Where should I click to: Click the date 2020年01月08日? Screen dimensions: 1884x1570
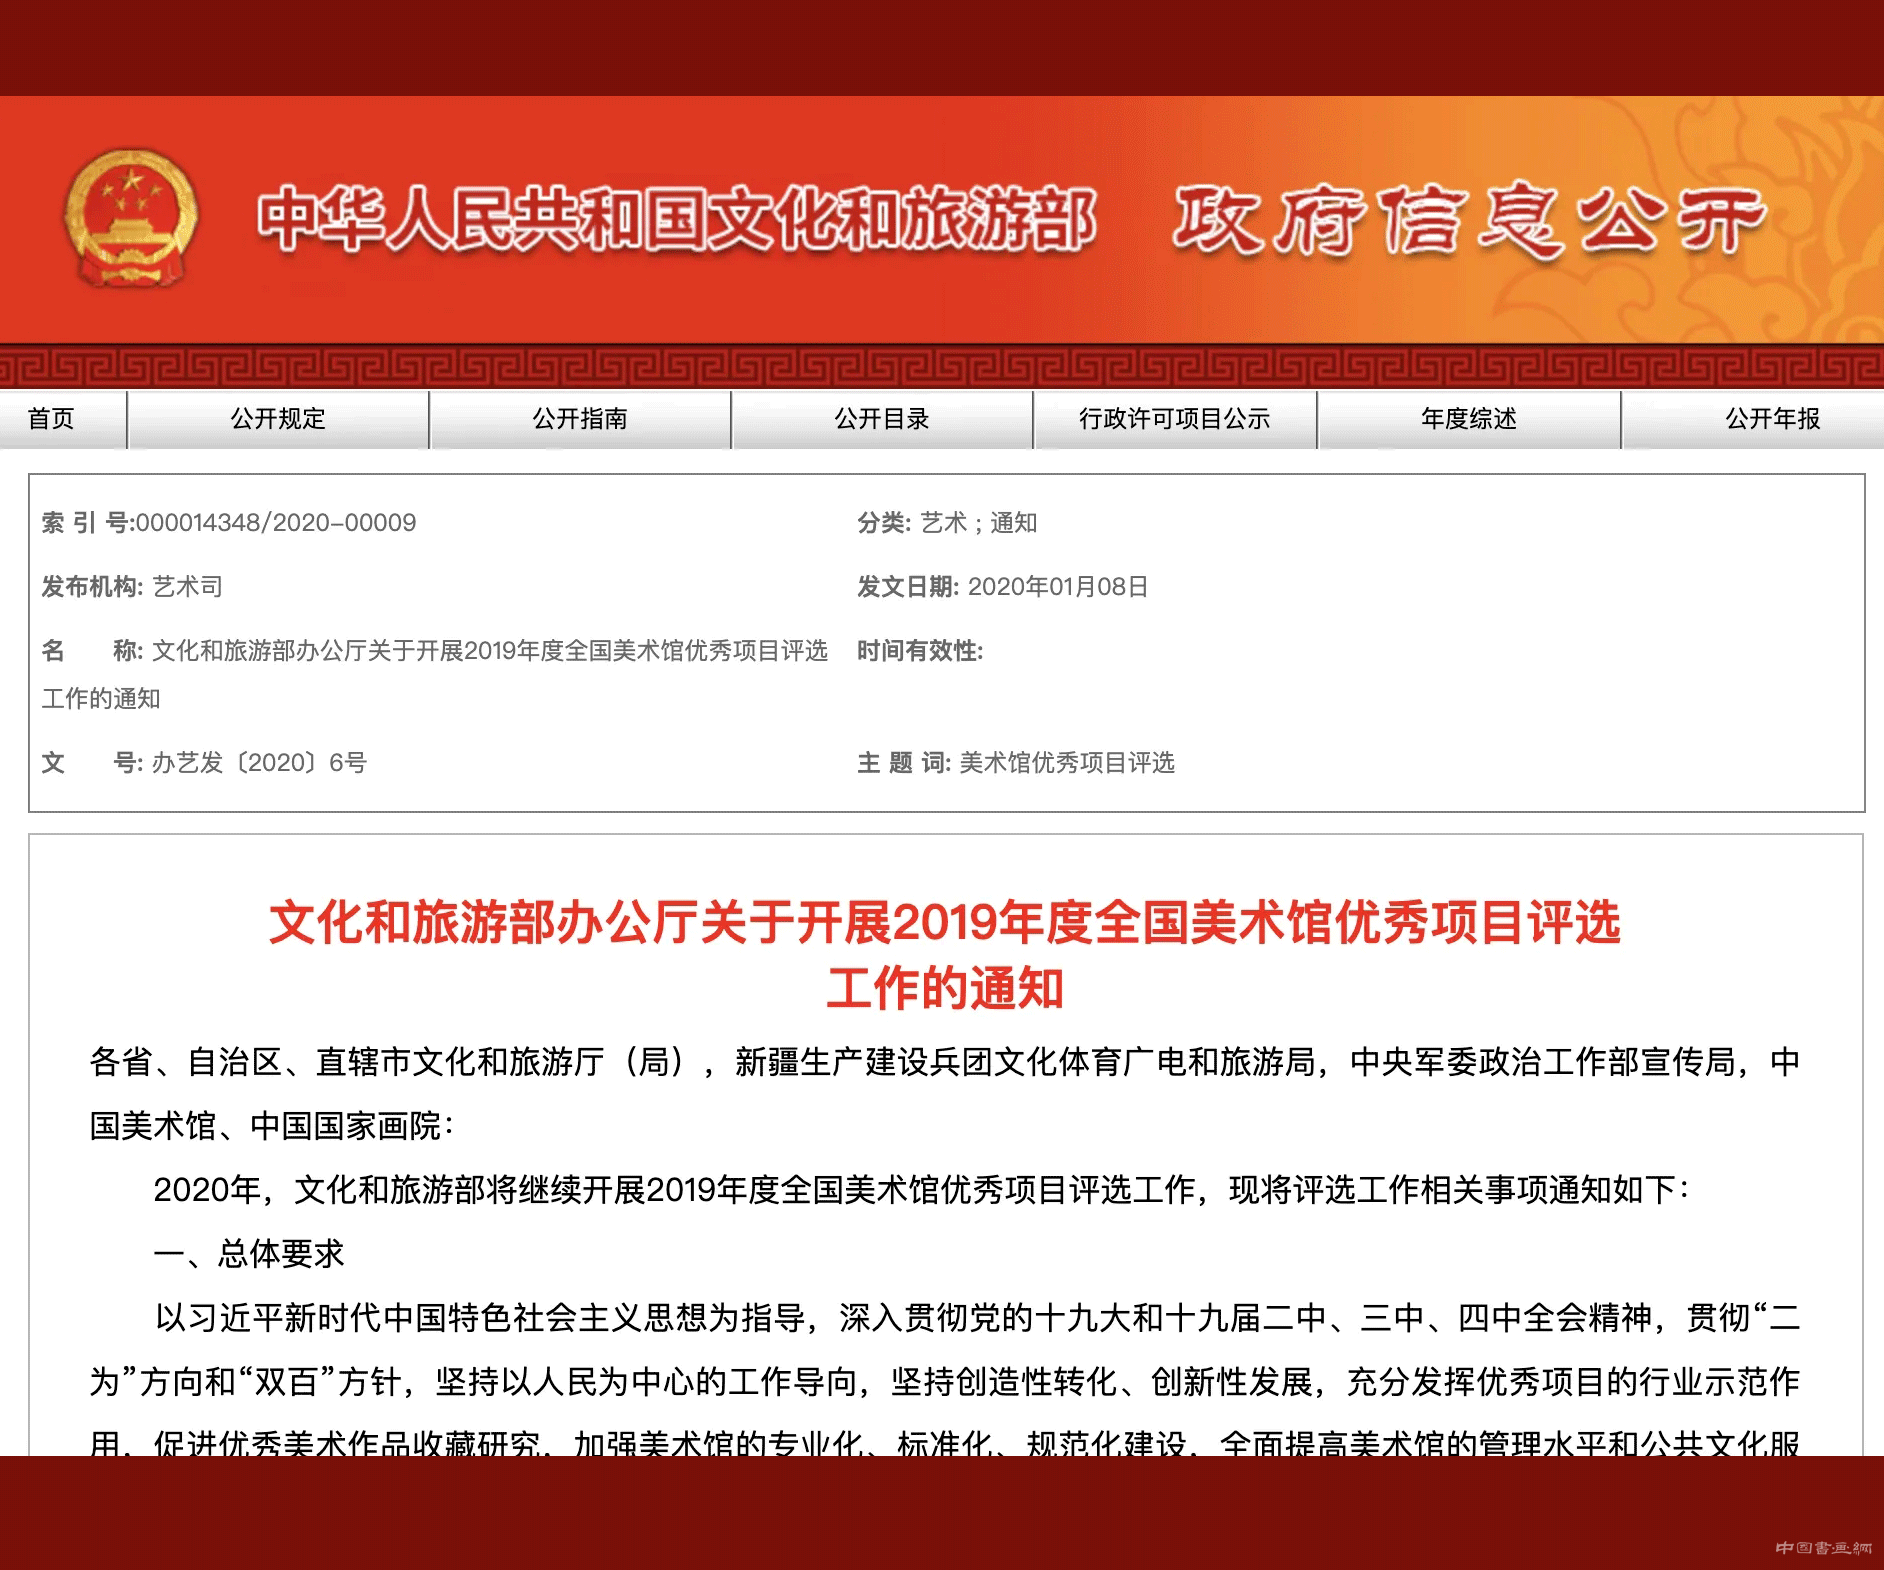click(x=1058, y=587)
